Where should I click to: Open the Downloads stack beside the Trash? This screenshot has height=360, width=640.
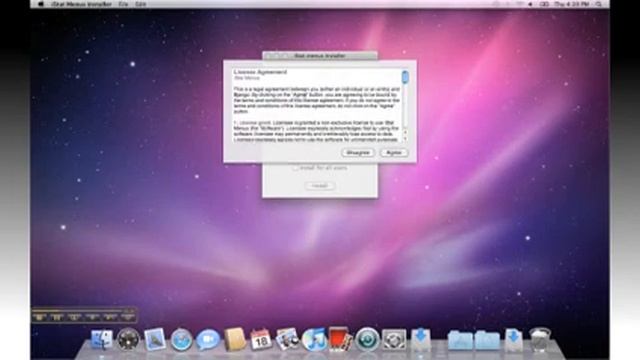pyautogui.click(x=513, y=340)
